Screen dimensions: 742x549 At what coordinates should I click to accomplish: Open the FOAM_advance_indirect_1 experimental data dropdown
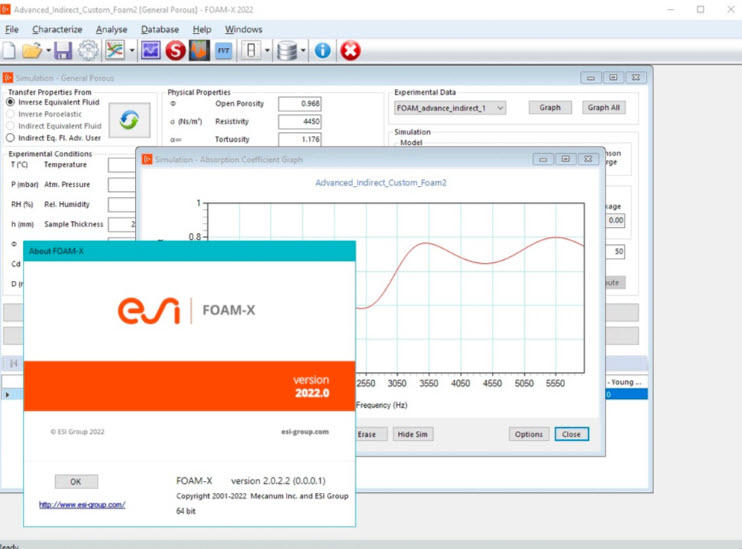coord(449,108)
